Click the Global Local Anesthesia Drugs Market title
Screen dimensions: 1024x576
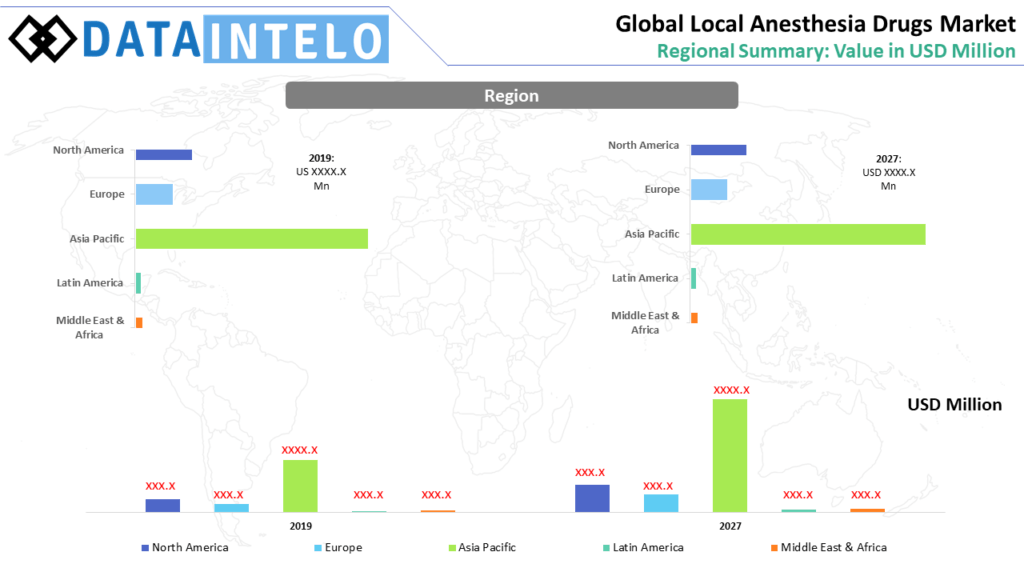coord(816,22)
